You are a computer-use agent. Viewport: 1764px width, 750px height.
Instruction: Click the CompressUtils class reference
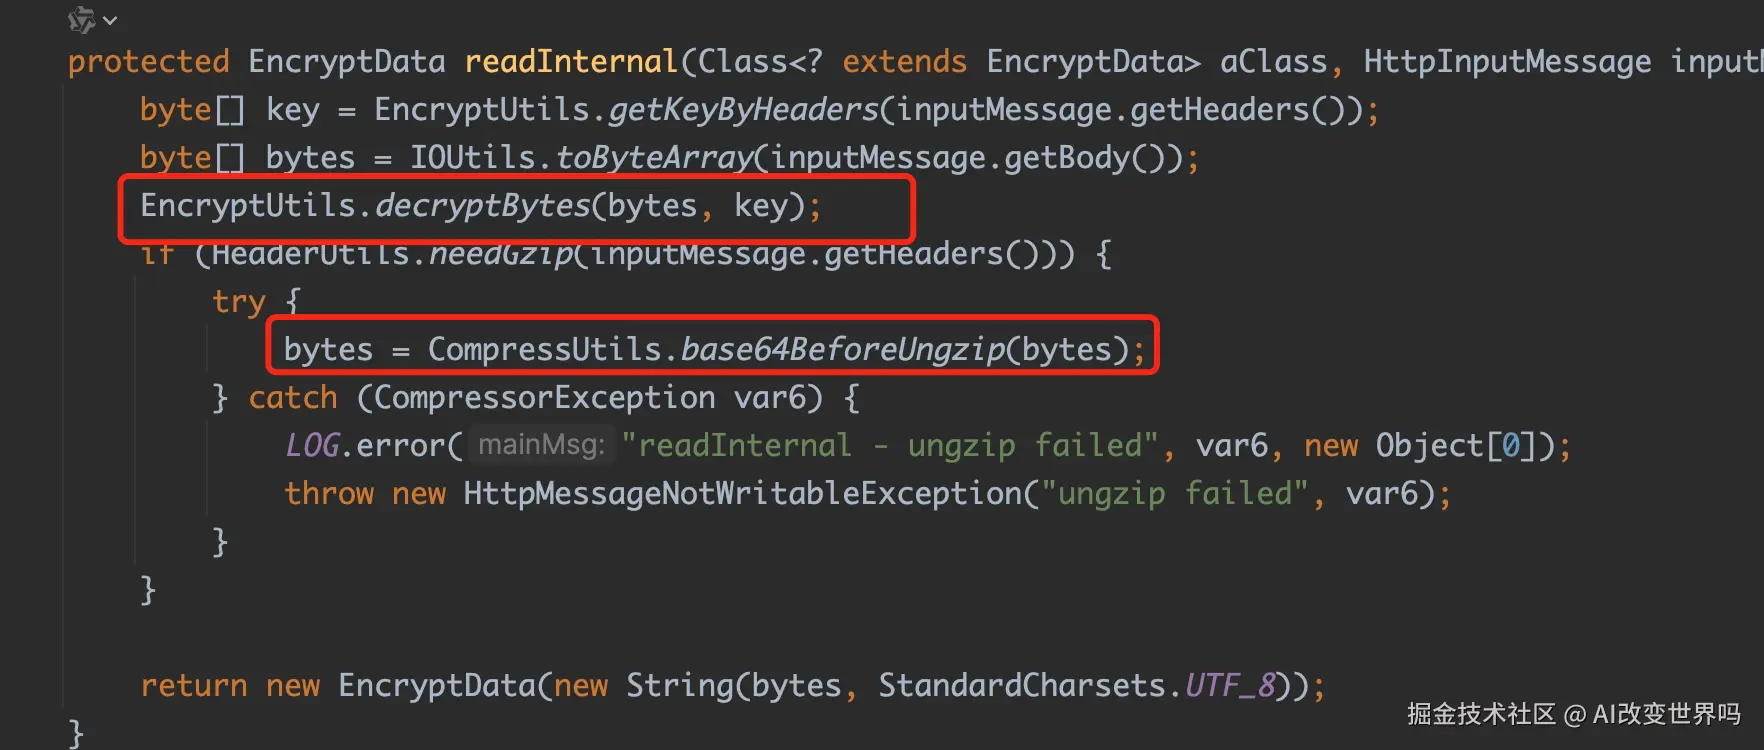tap(545, 350)
